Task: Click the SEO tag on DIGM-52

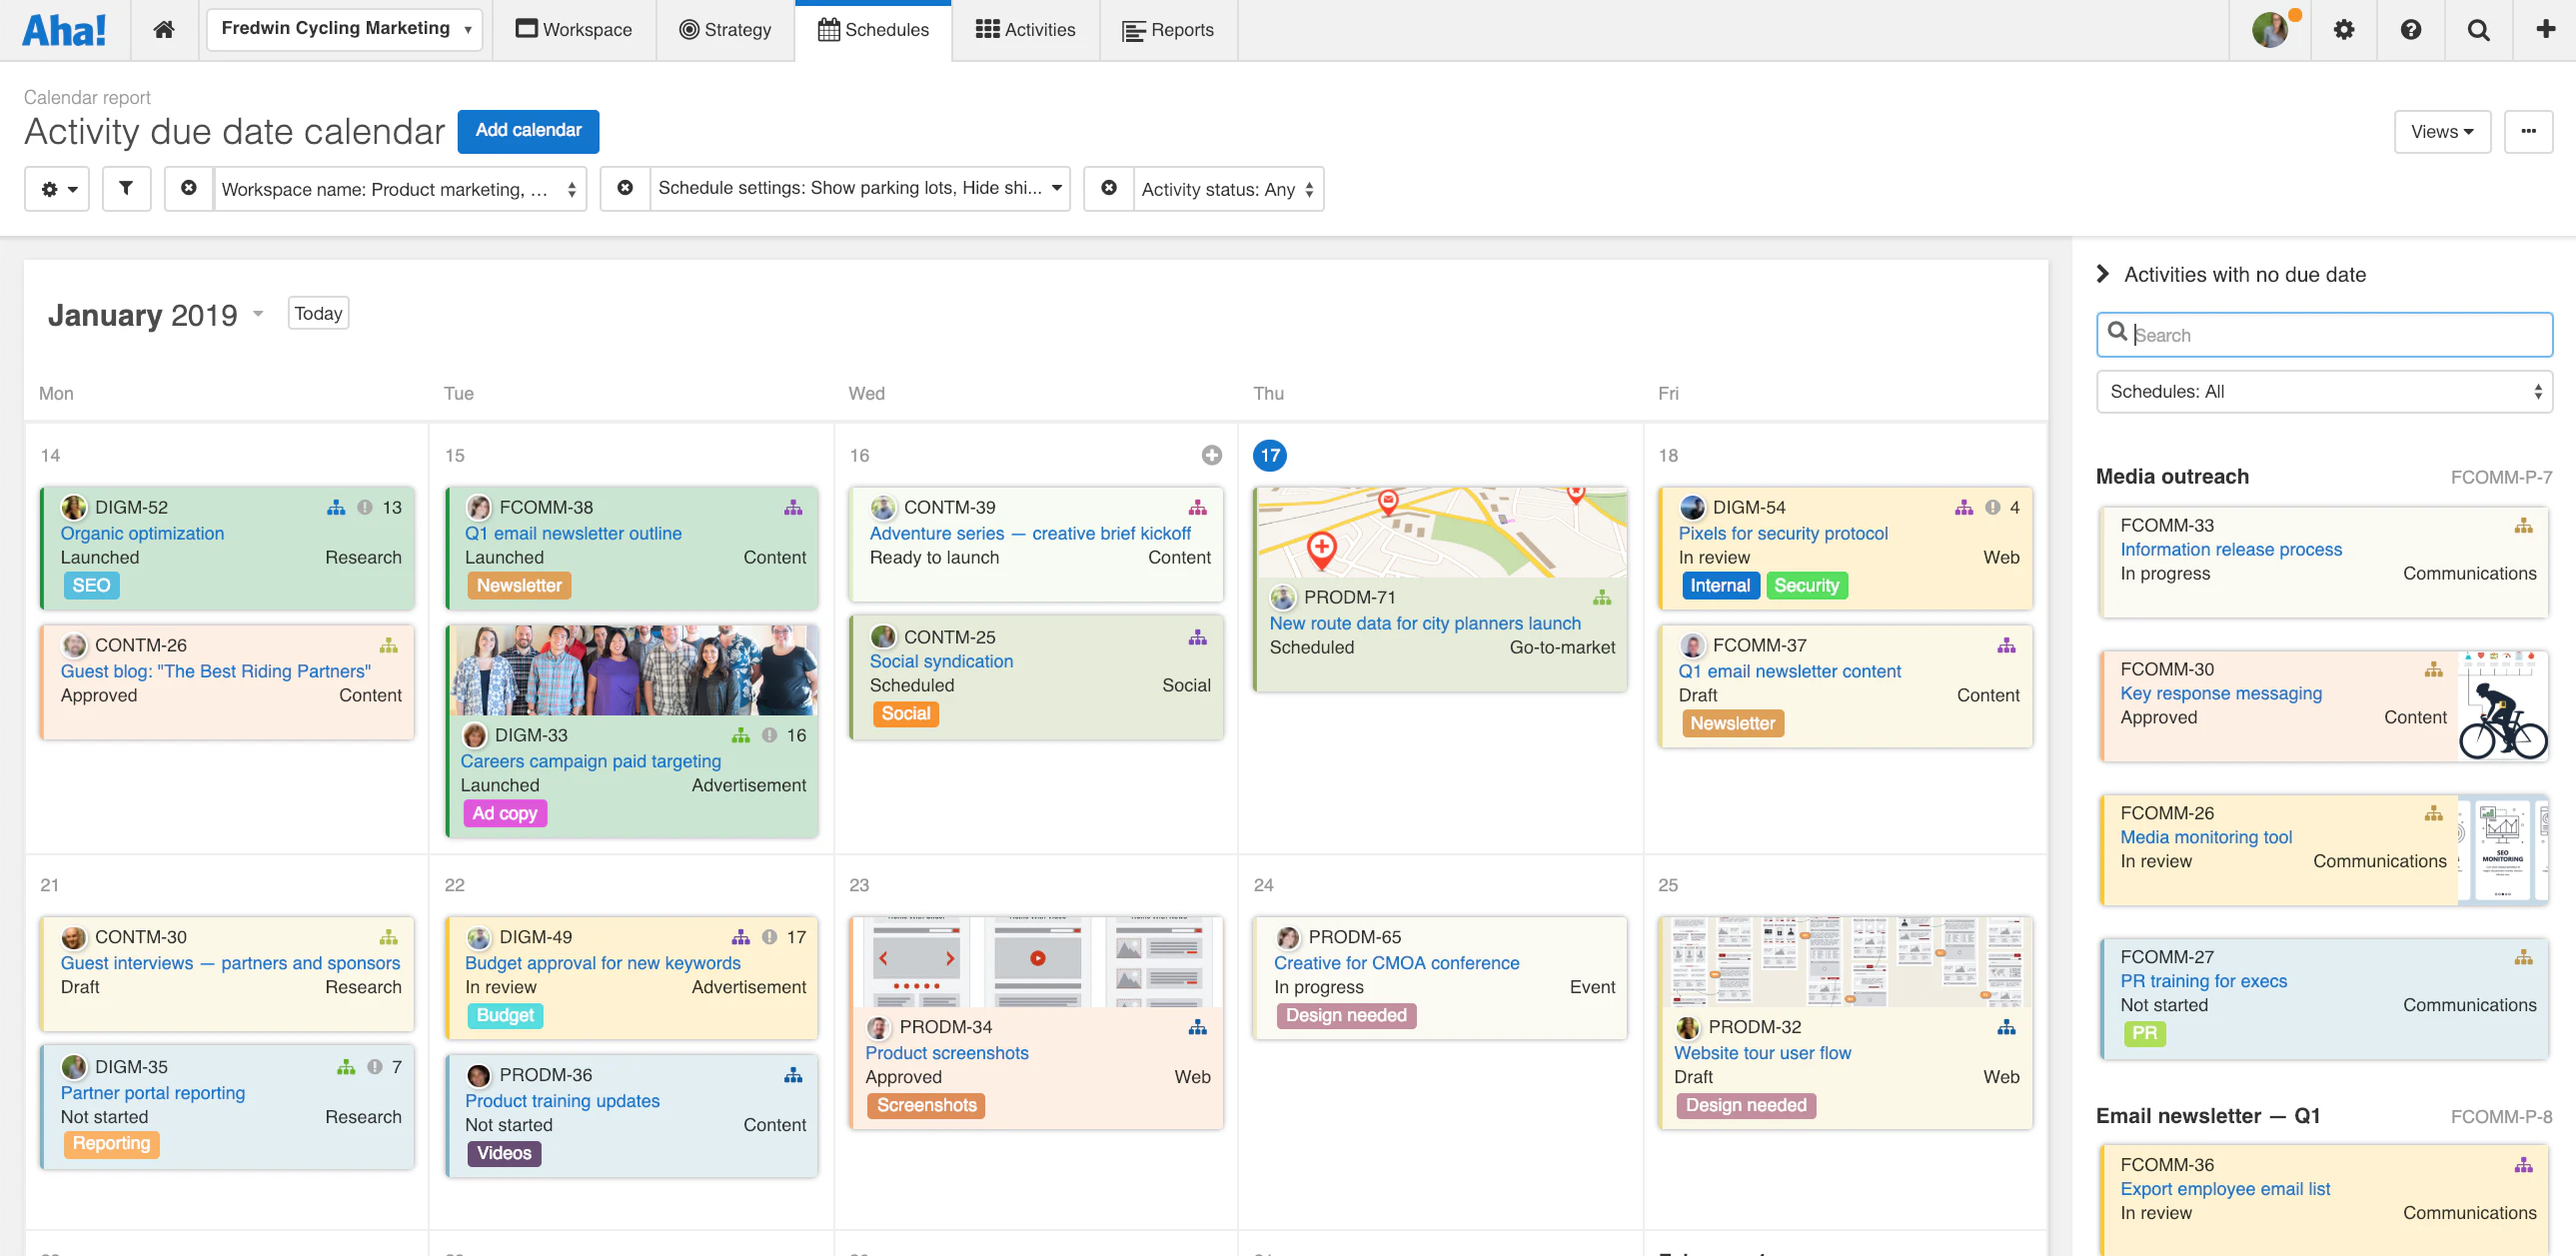Action: pyautogui.click(x=91, y=585)
